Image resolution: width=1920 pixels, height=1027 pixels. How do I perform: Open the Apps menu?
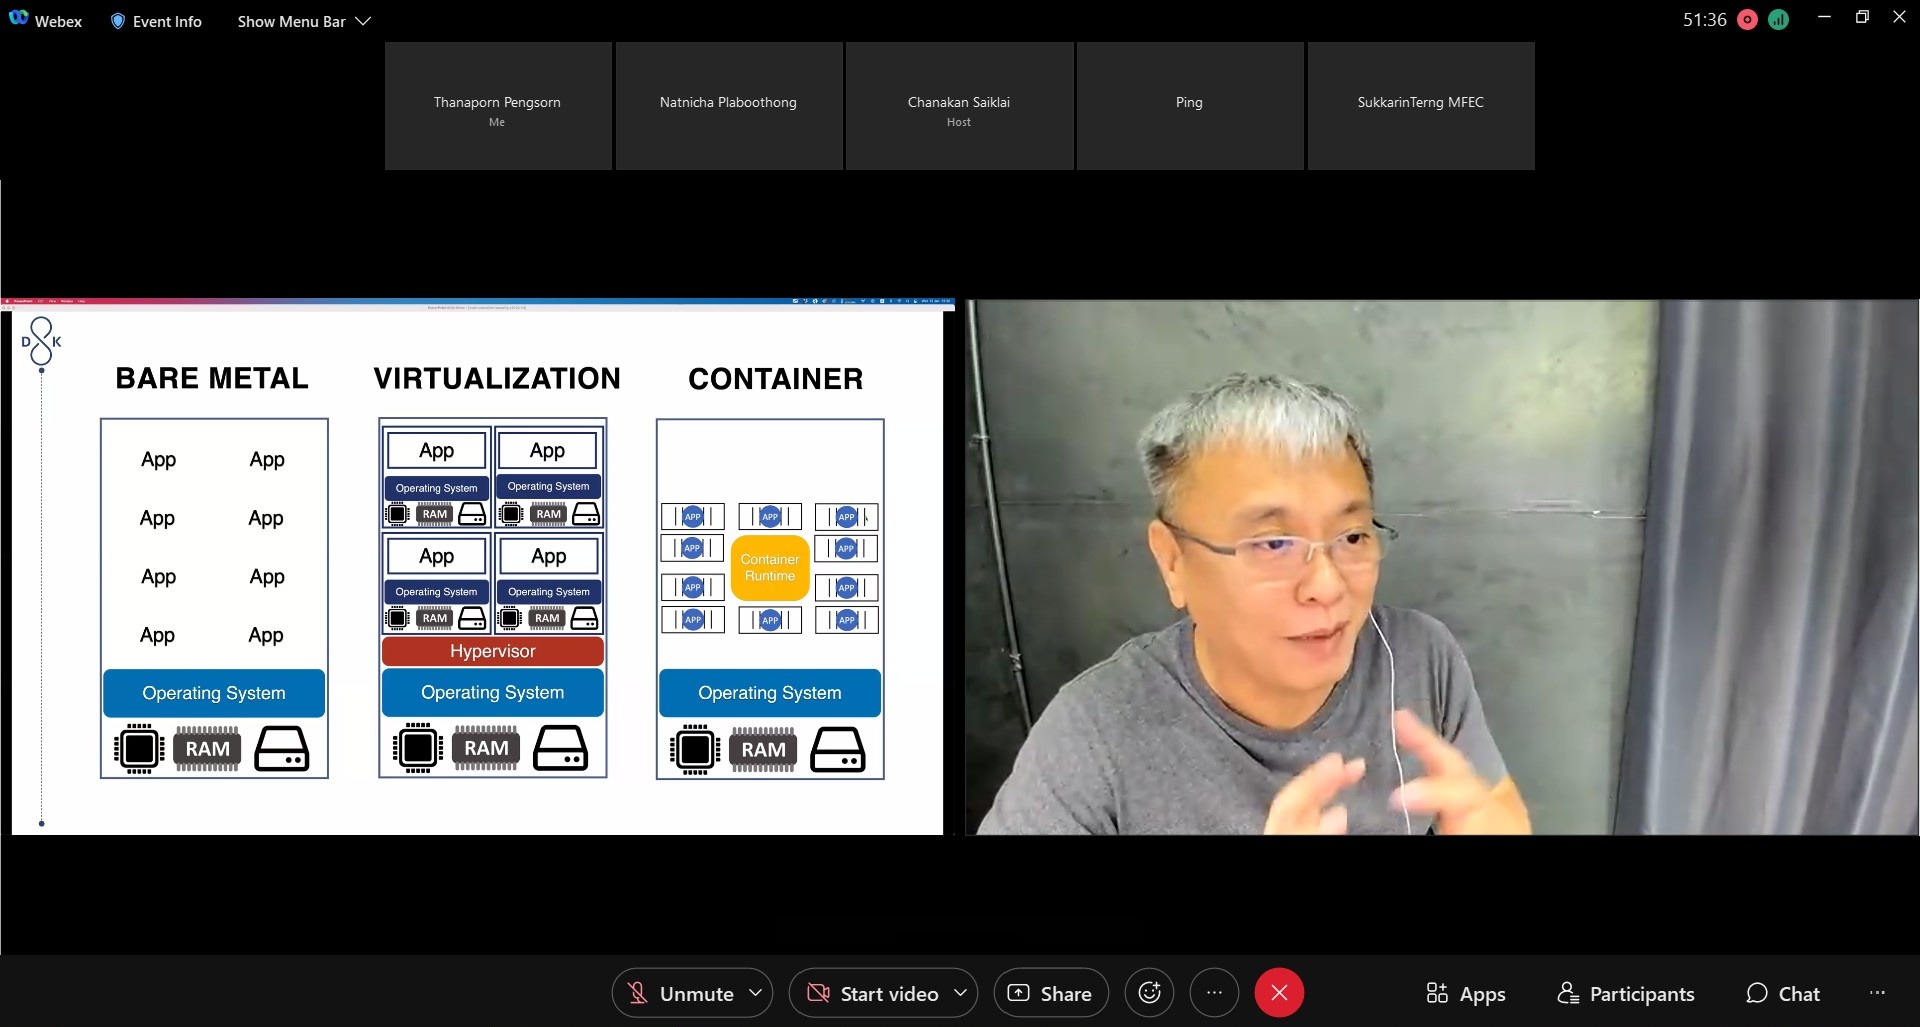coord(1466,993)
